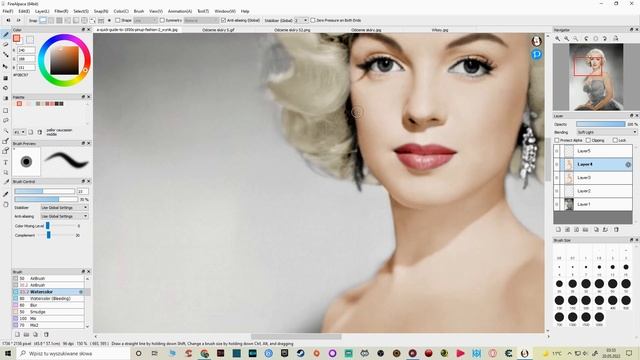Open the Layer menu
The width and height of the screenshot is (640, 360).
(42, 11)
